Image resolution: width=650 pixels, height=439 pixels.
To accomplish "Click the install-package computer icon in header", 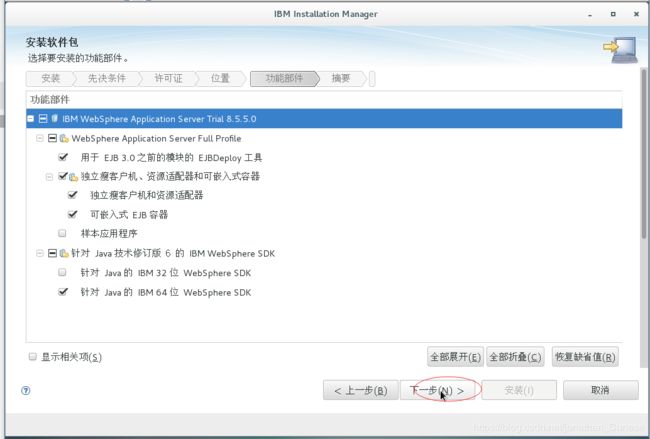I will [x=621, y=50].
